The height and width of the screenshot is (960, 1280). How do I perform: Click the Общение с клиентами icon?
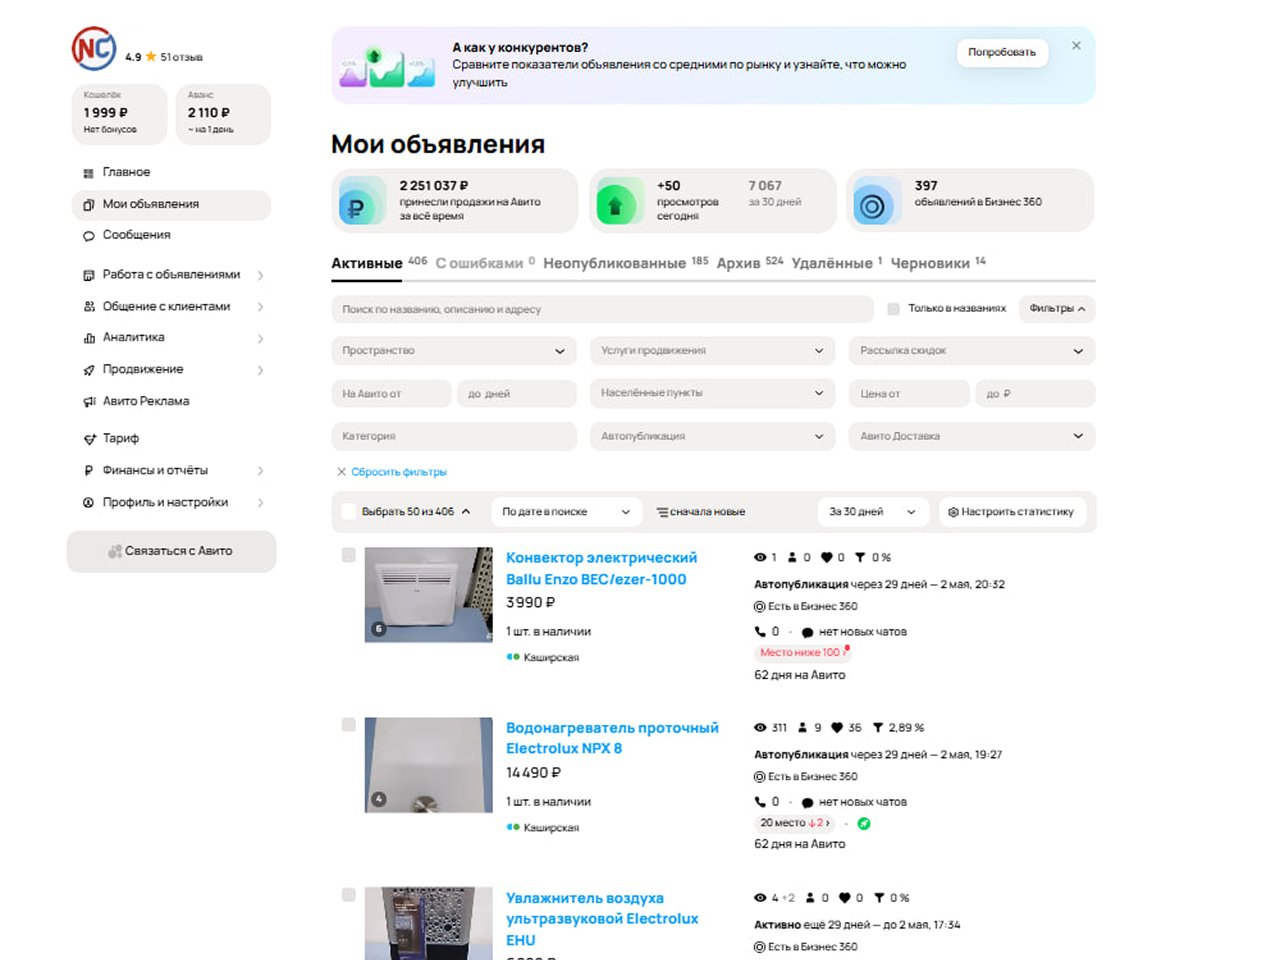pyautogui.click(x=88, y=307)
